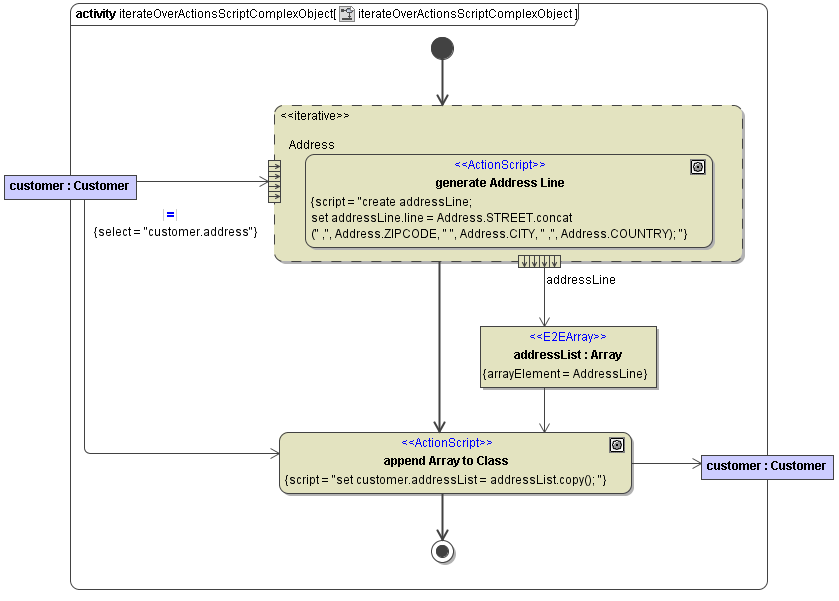Select the right customer : Customer output node
The height and width of the screenshot is (601, 839).
(x=767, y=466)
